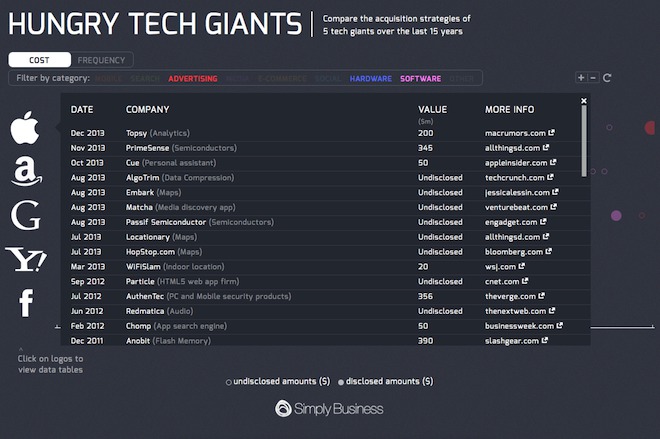Close the acquisitions data table
Screen dimensions: 660x439
tap(584, 101)
